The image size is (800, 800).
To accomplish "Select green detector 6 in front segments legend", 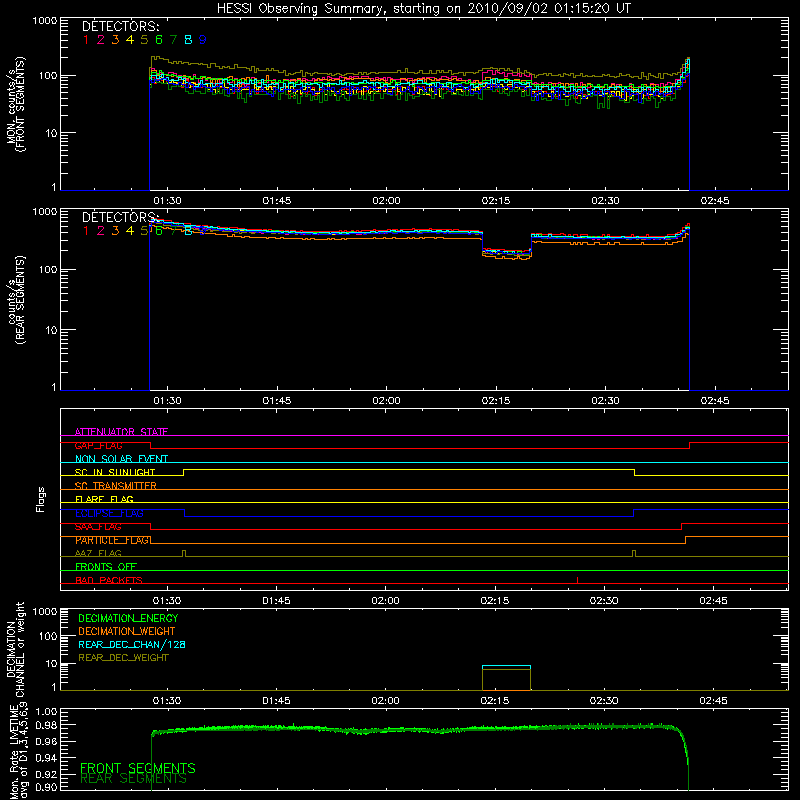I will pyautogui.click(x=159, y=40).
